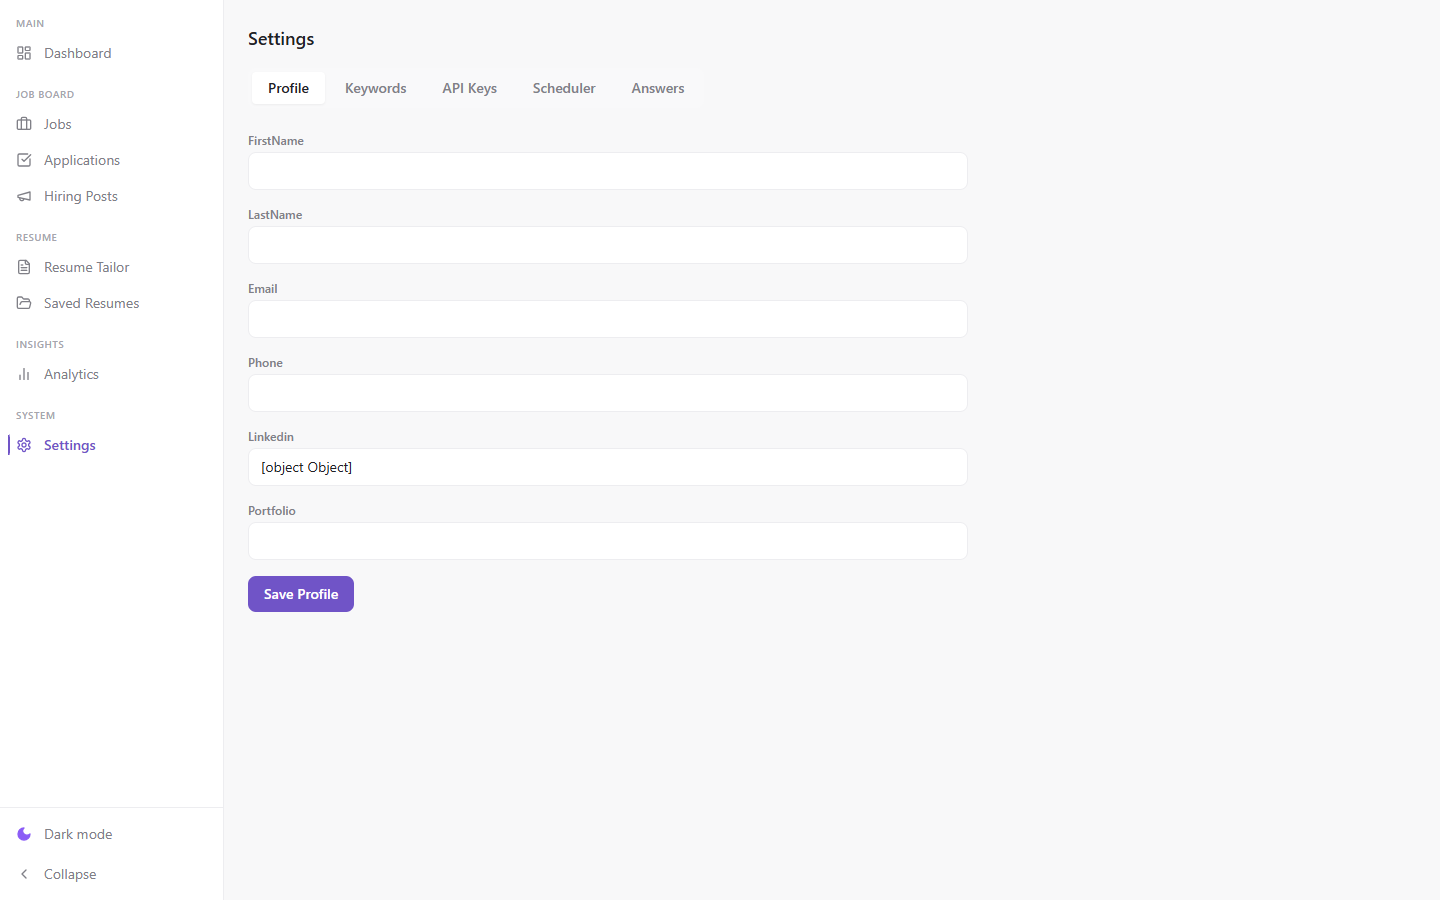1440x900 pixels.
Task: Click the Hiring Posts megaphone icon
Action: (24, 196)
